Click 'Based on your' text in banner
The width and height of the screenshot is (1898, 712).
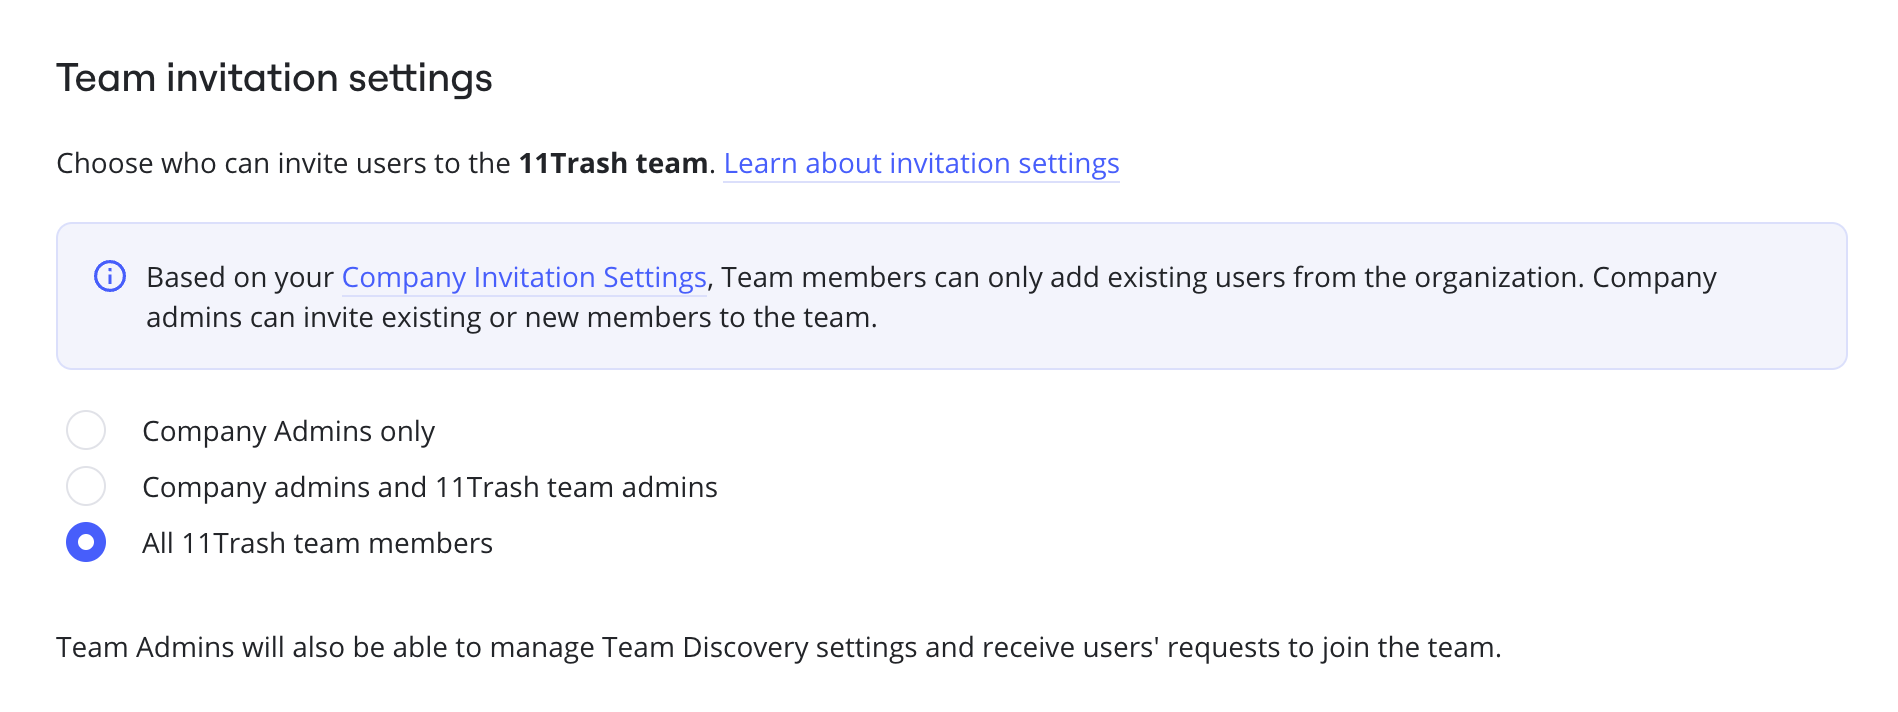(239, 277)
